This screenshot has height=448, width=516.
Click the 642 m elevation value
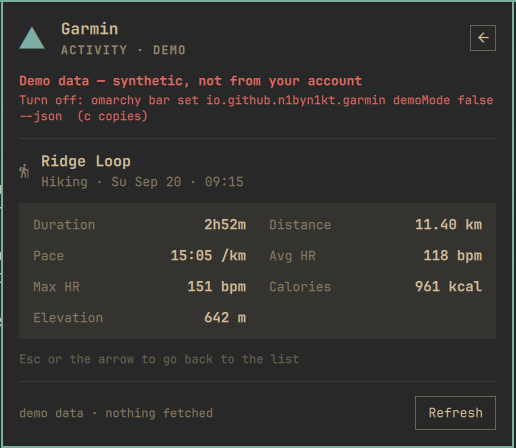[x=225, y=318]
